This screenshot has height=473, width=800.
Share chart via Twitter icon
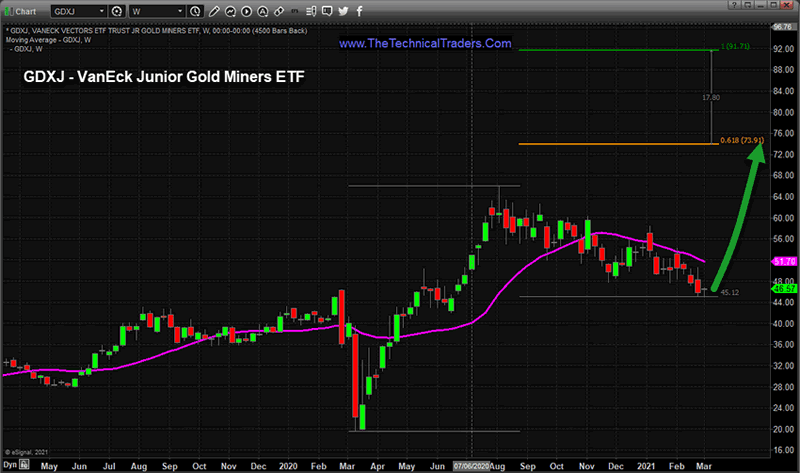[343, 11]
